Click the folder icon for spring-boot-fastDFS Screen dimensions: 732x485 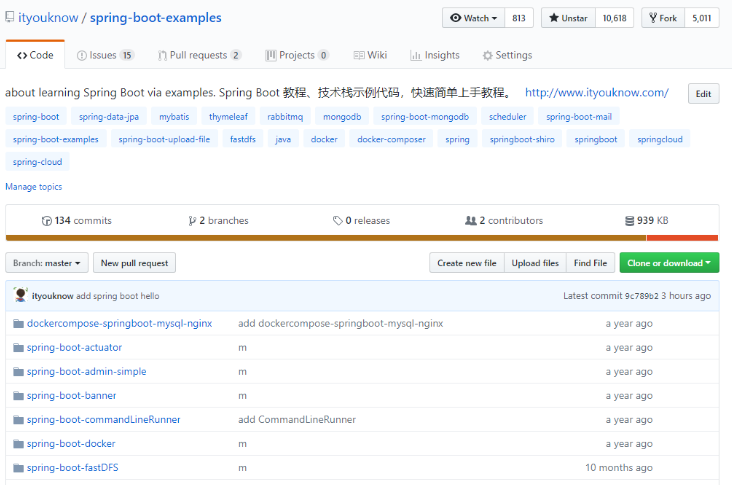point(18,468)
